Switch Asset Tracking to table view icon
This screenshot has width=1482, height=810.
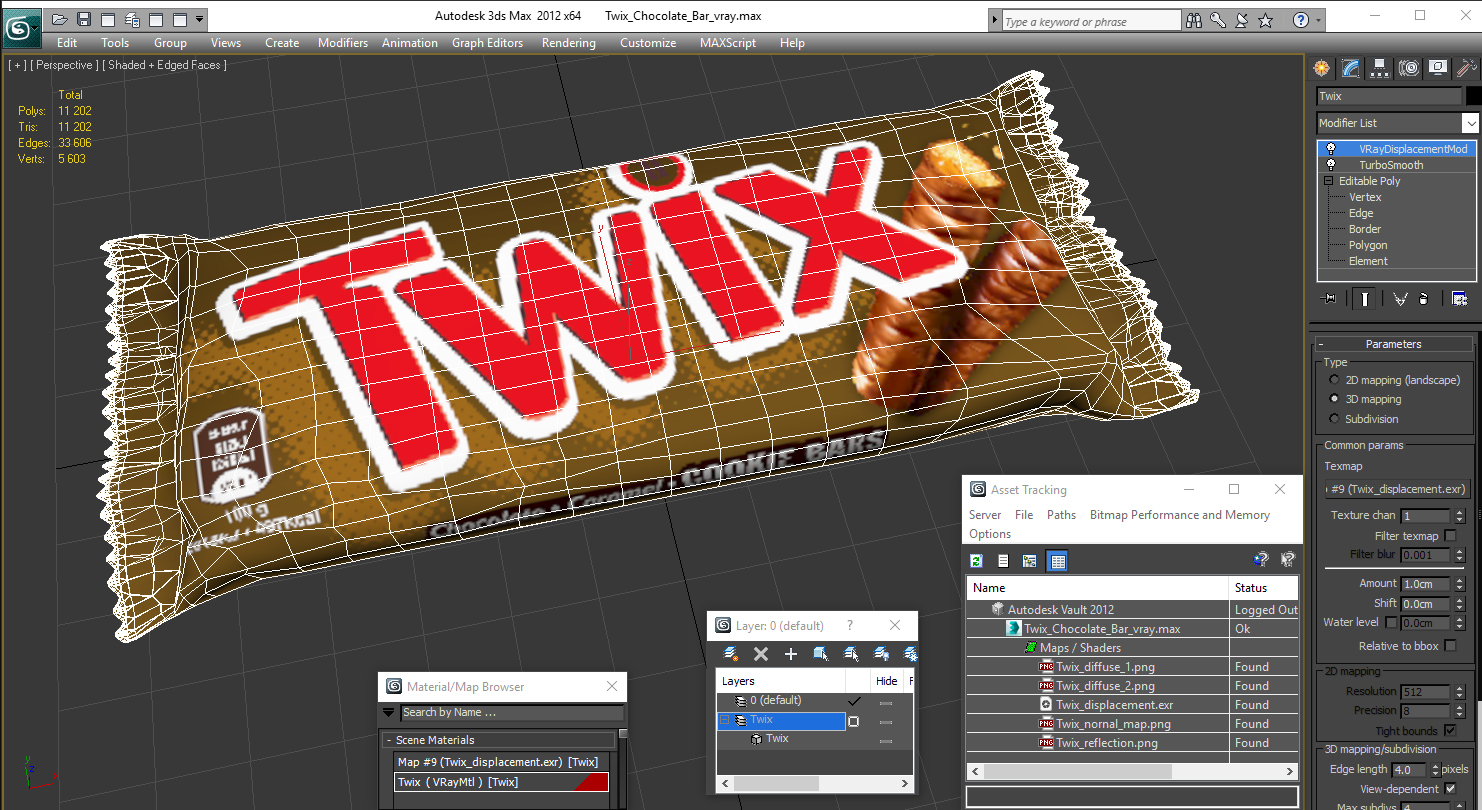click(1058, 561)
